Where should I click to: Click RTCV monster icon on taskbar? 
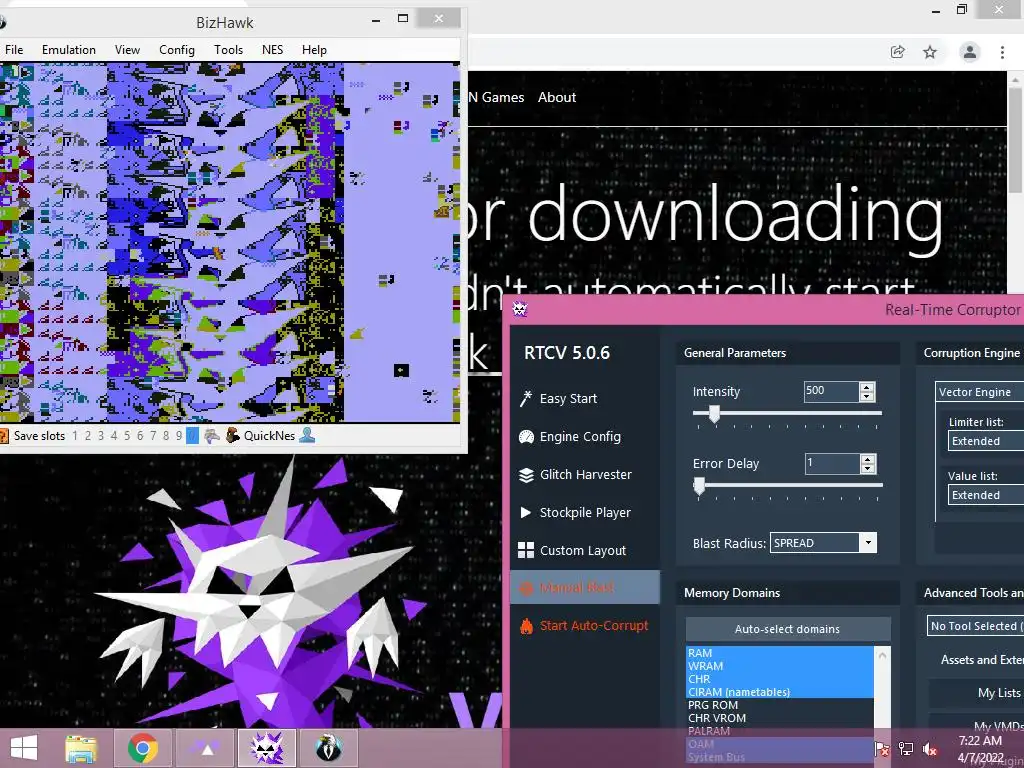(266, 748)
